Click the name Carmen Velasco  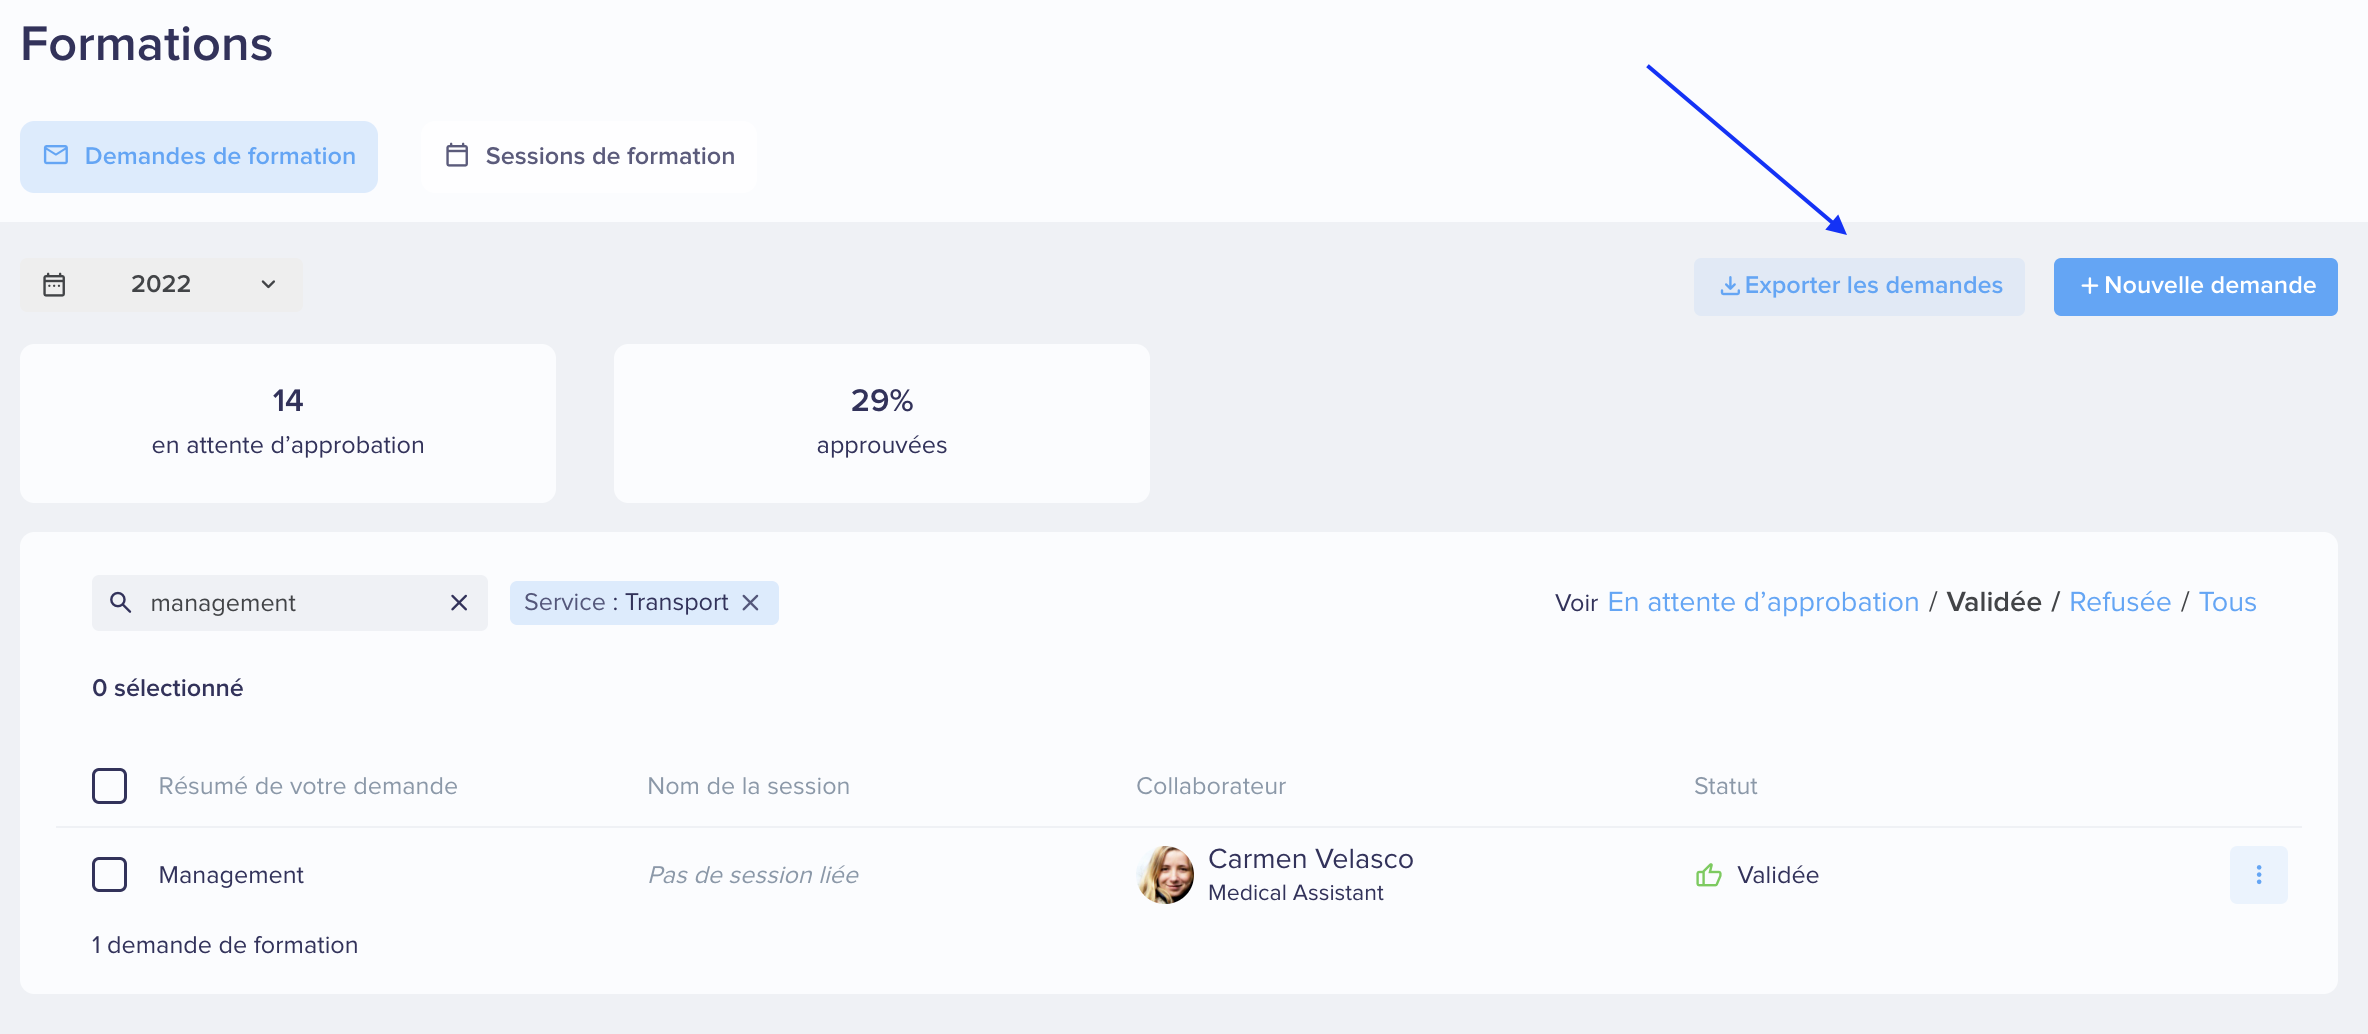coord(1311,859)
